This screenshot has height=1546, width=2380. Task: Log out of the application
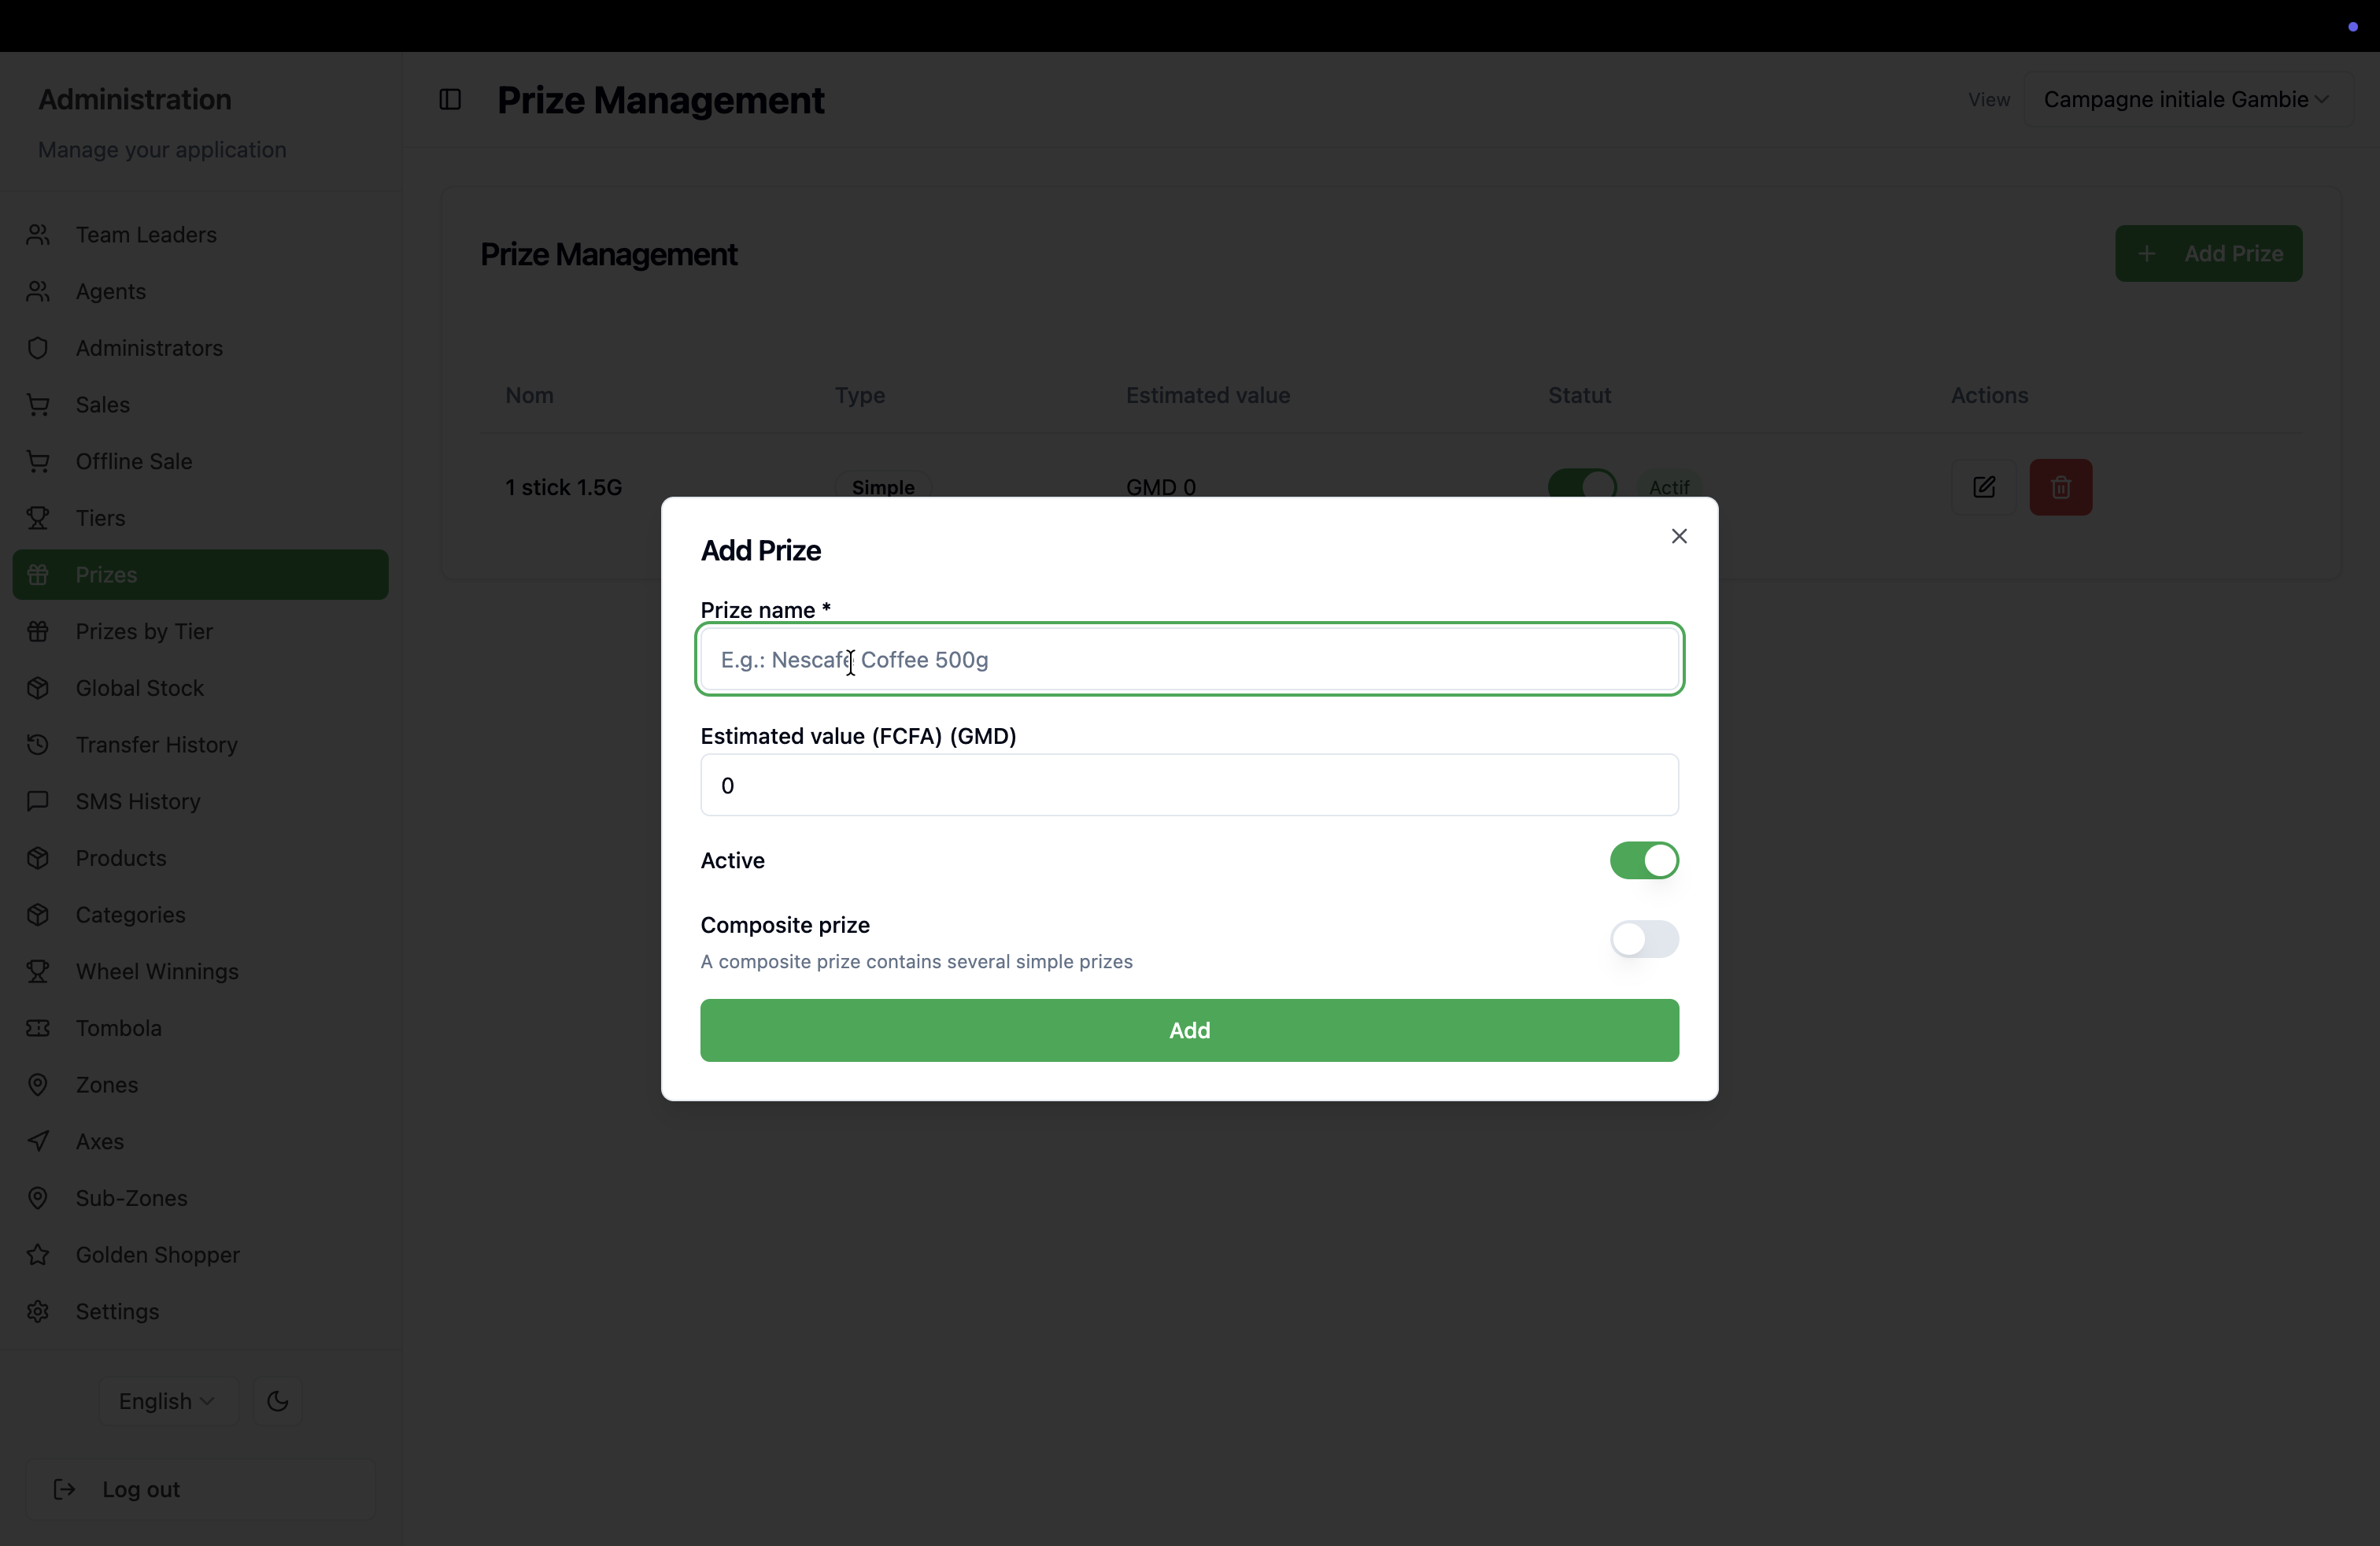[x=200, y=1489]
